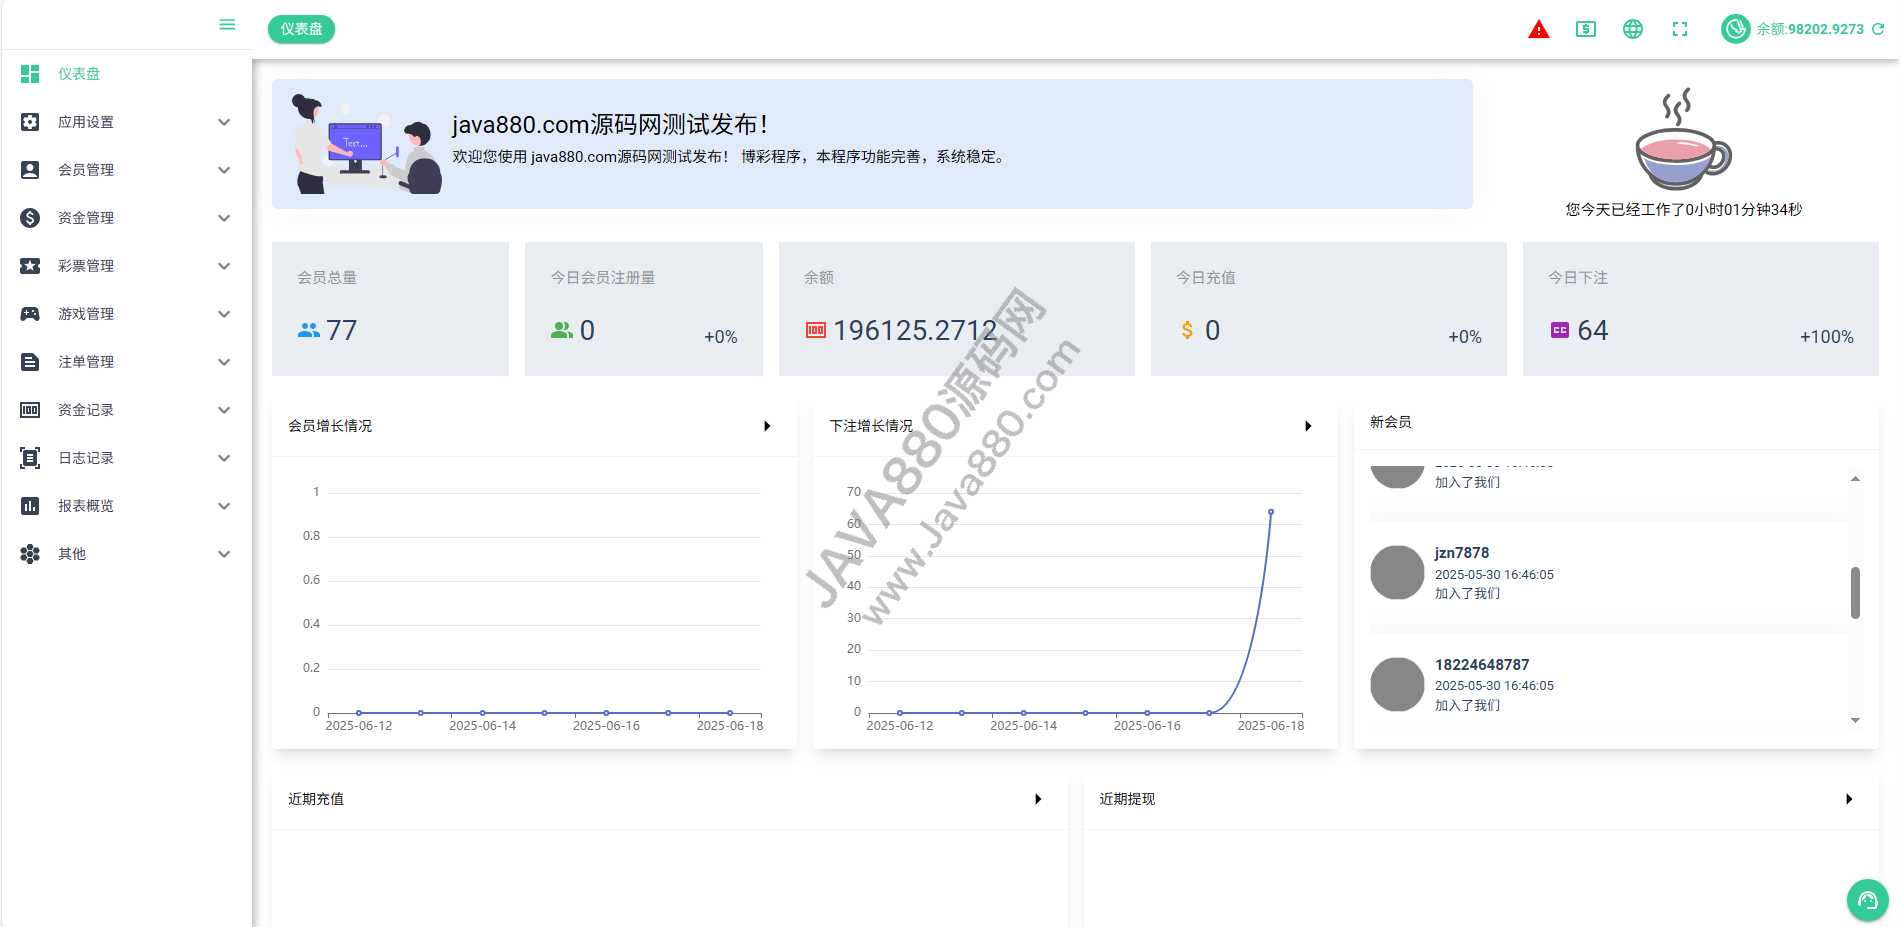Click the 报表概览 chart icon
The width and height of the screenshot is (1901, 927).
click(30, 506)
